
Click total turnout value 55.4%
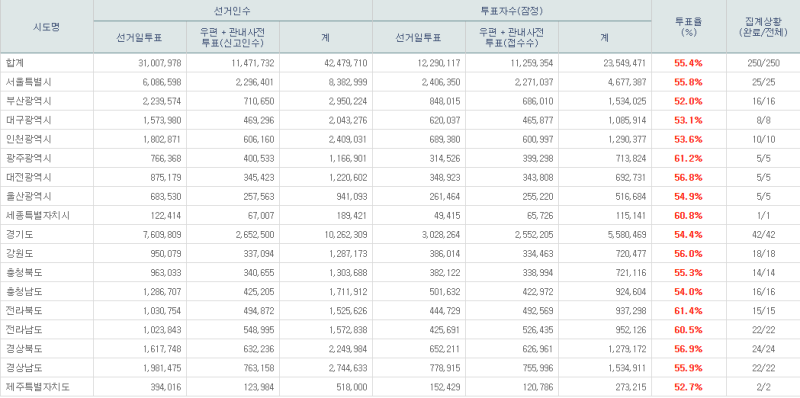coord(688,63)
